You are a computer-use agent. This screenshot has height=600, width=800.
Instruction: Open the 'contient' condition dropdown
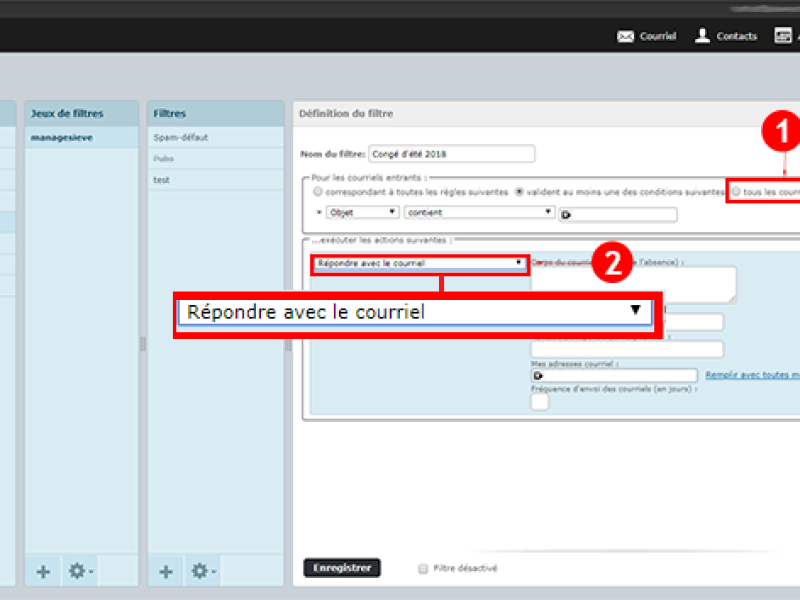(x=479, y=212)
